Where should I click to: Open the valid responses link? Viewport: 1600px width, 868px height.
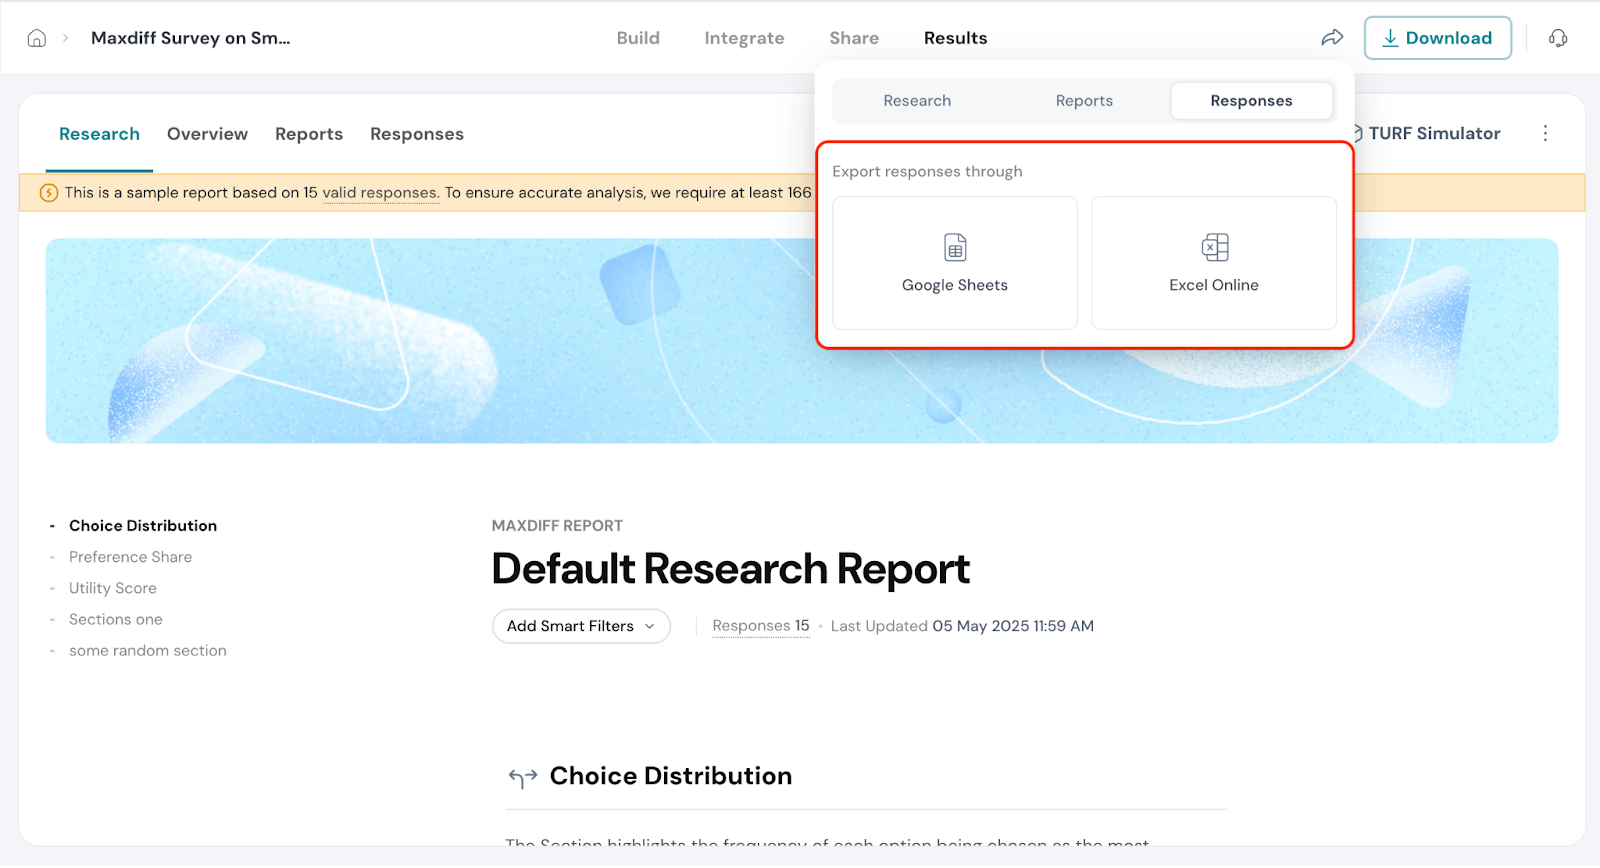pyautogui.click(x=379, y=193)
